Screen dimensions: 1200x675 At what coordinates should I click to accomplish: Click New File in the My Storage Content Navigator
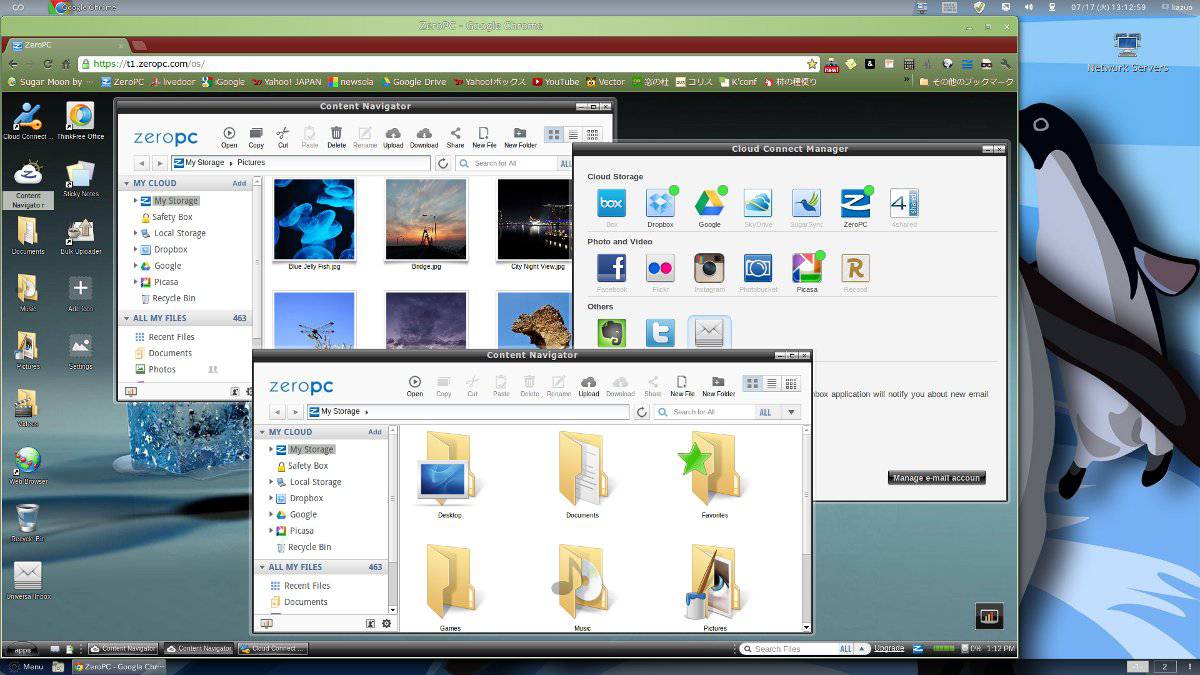pyautogui.click(x=682, y=386)
